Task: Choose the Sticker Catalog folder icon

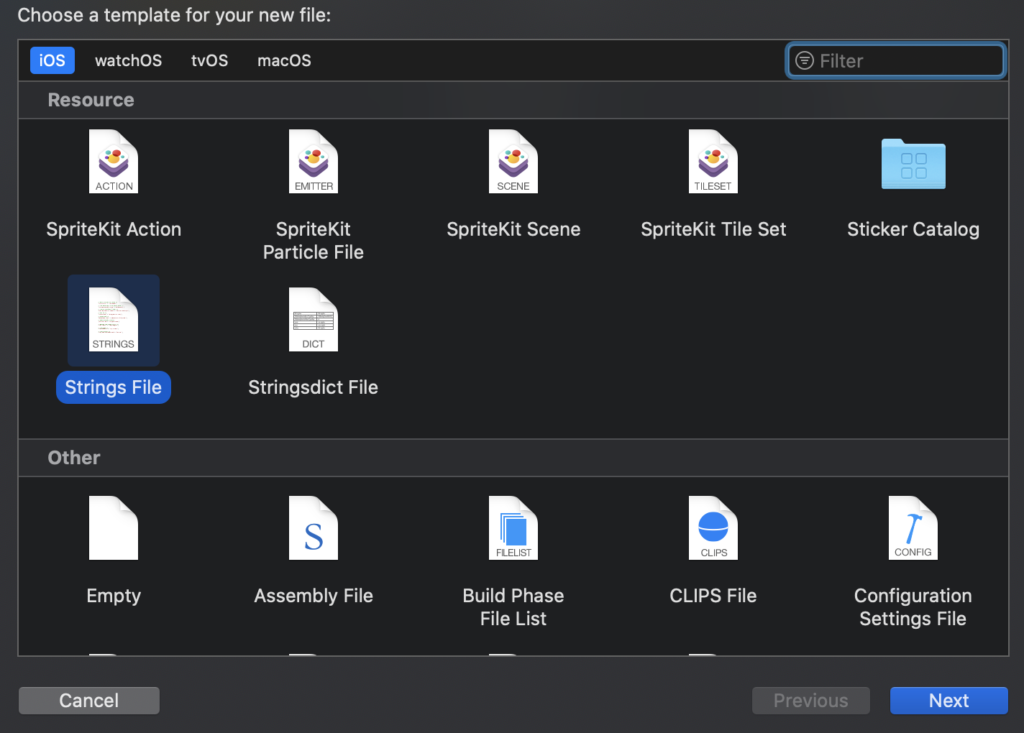Action: coord(913,163)
